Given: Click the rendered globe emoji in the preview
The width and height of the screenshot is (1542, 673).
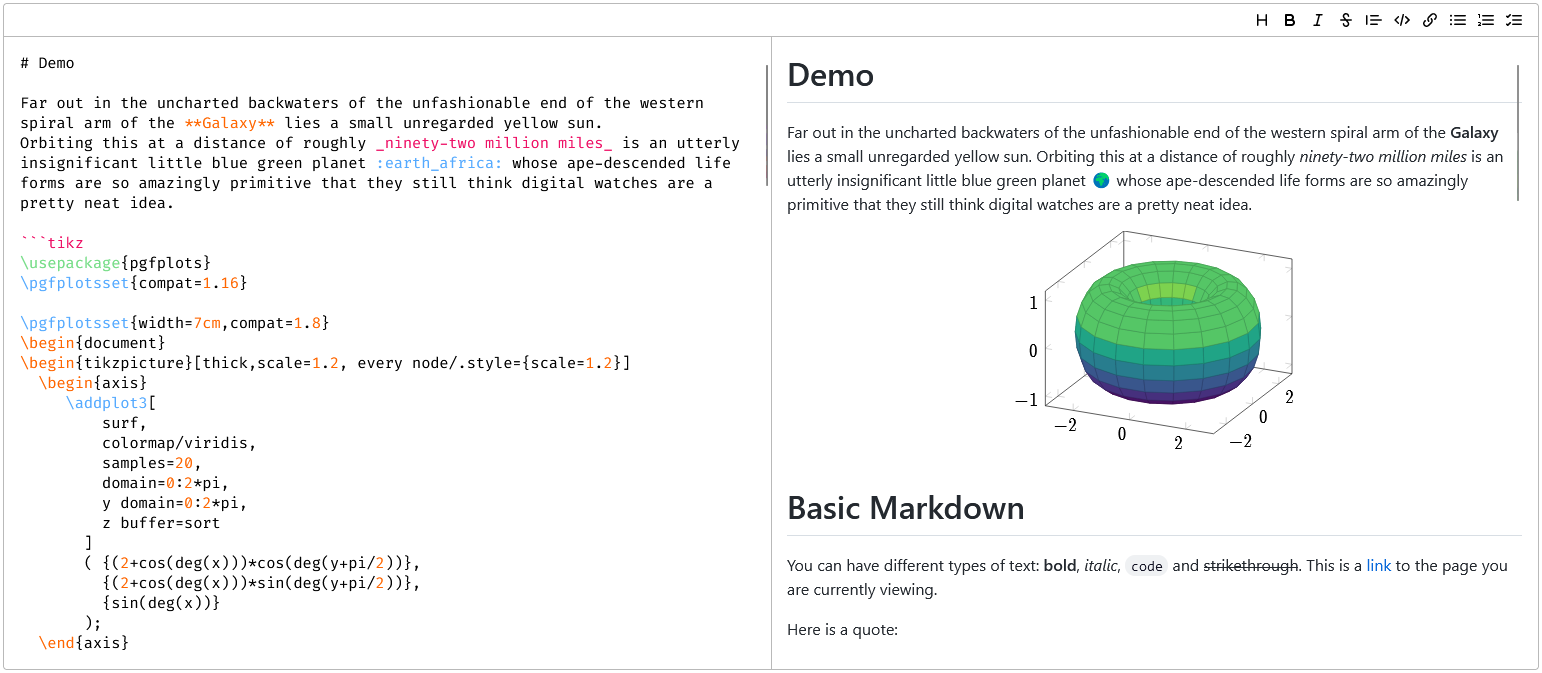Looking at the screenshot, I should (x=1101, y=181).
